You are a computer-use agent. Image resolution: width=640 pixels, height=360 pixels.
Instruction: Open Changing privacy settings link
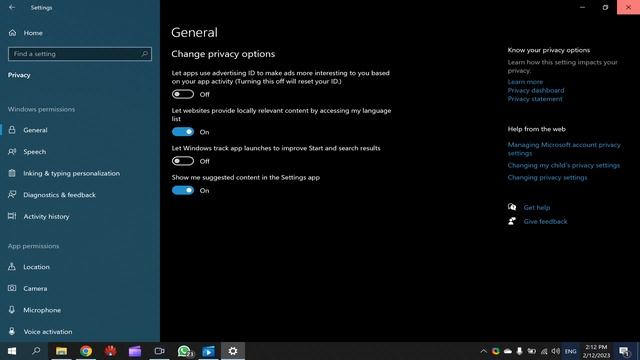coord(547,178)
